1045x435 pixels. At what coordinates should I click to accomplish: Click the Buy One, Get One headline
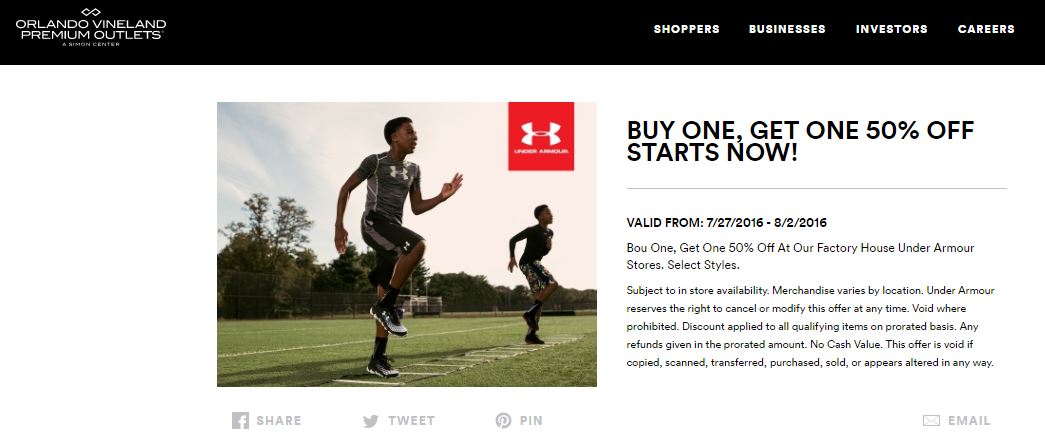(799, 142)
